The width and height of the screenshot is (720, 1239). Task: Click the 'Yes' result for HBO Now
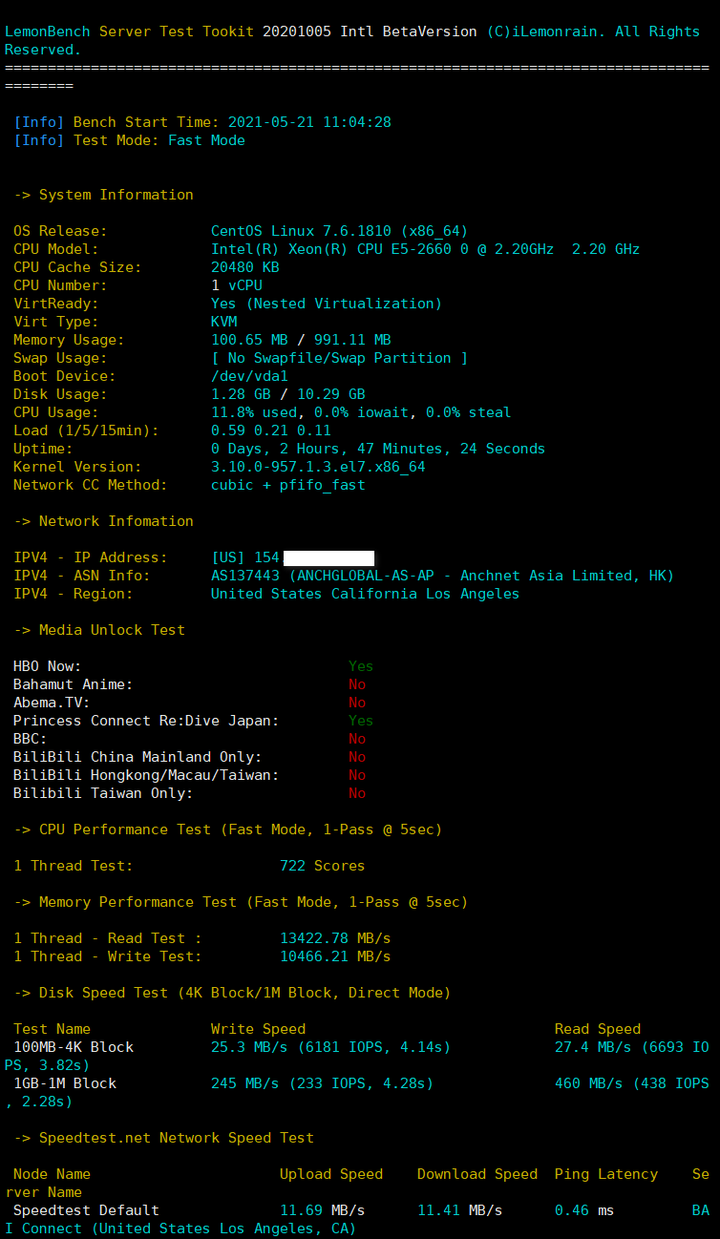(361, 666)
